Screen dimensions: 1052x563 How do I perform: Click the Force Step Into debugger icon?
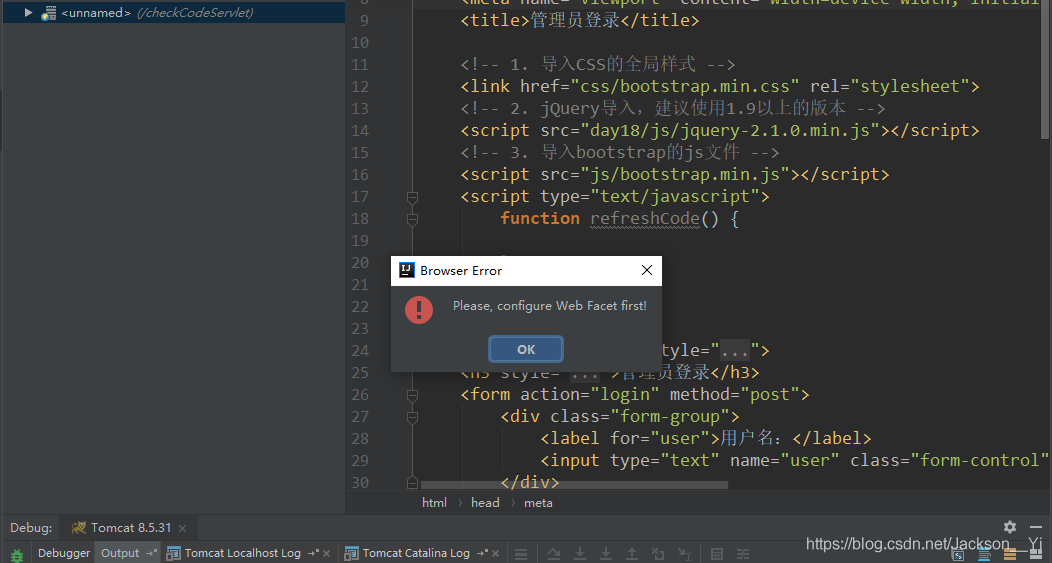pyautogui.click(x=605, y=554)
